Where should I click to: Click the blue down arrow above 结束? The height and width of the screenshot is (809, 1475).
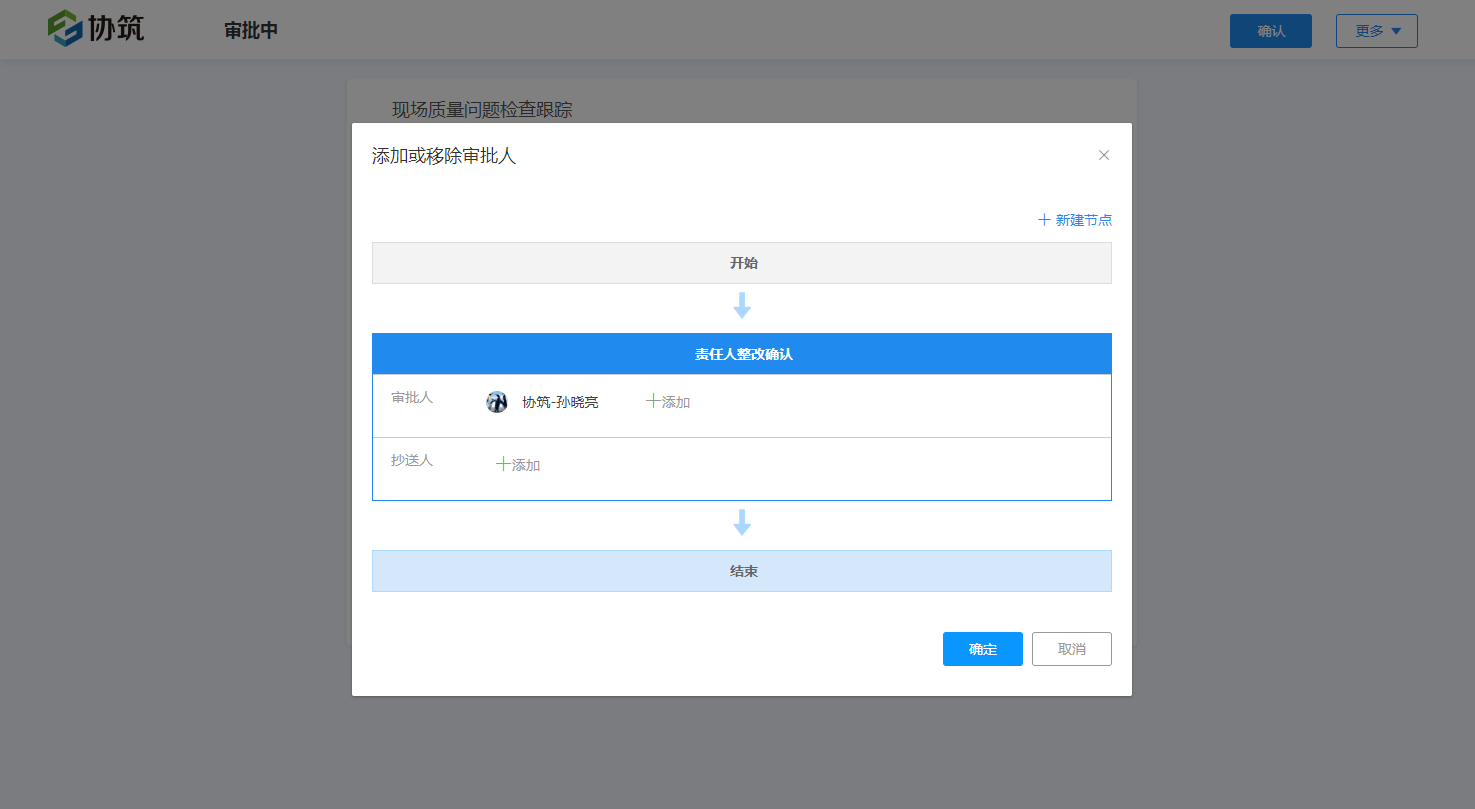coord(741,522)
